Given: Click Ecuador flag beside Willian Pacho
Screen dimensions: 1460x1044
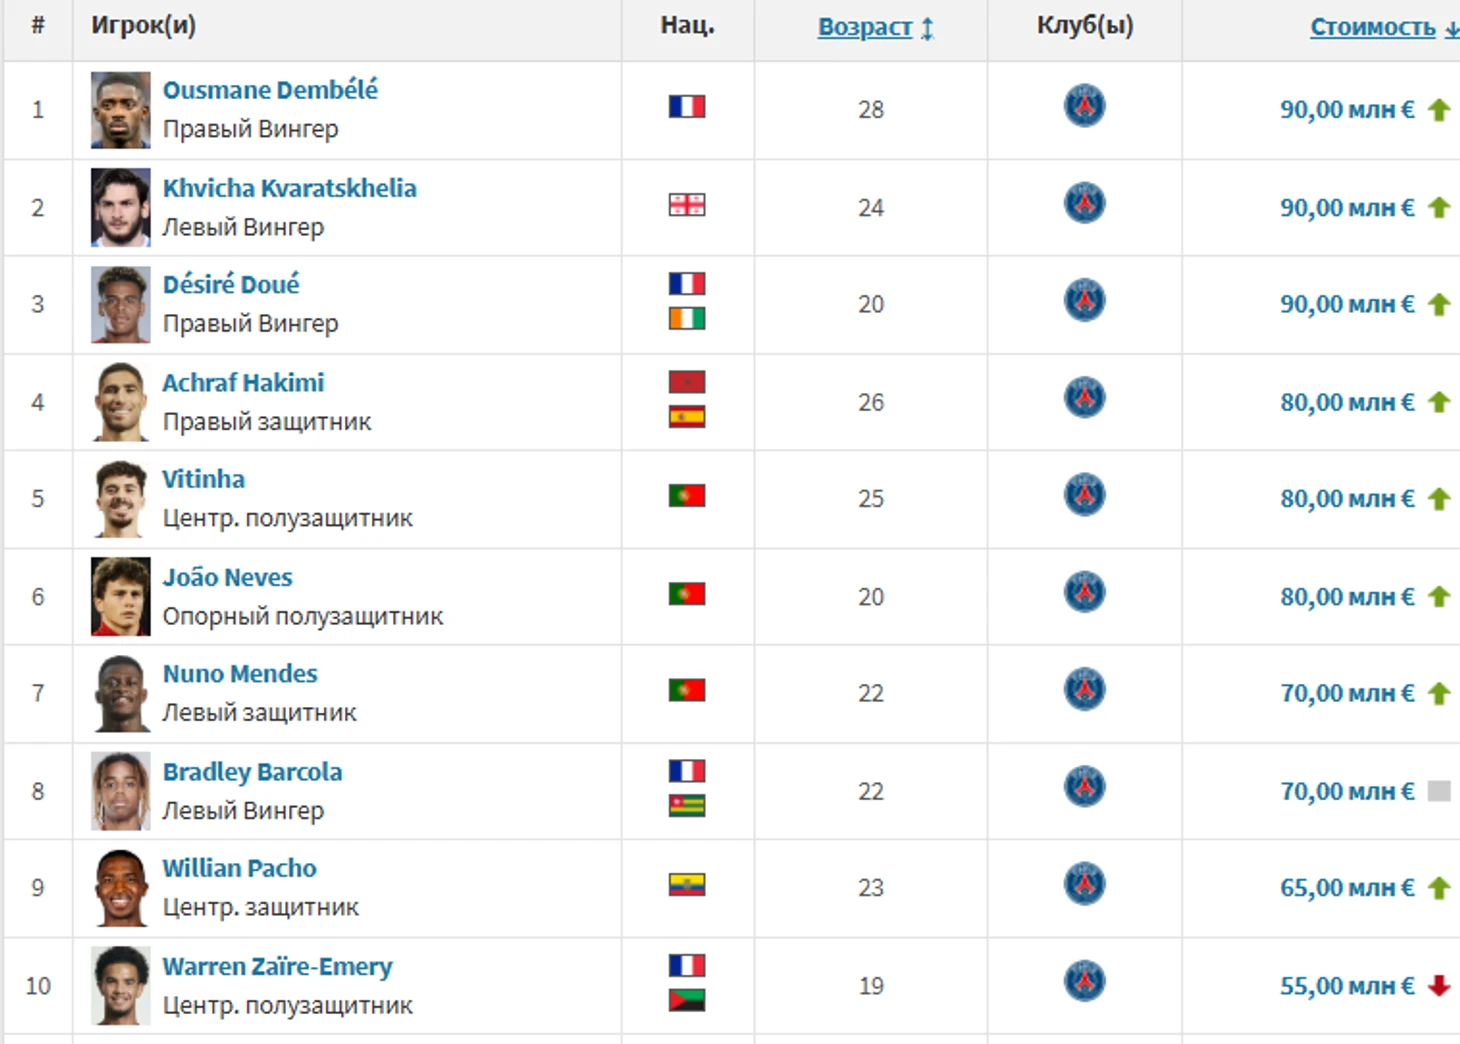Looking at the screenshot, I should (x=687, y=884).
